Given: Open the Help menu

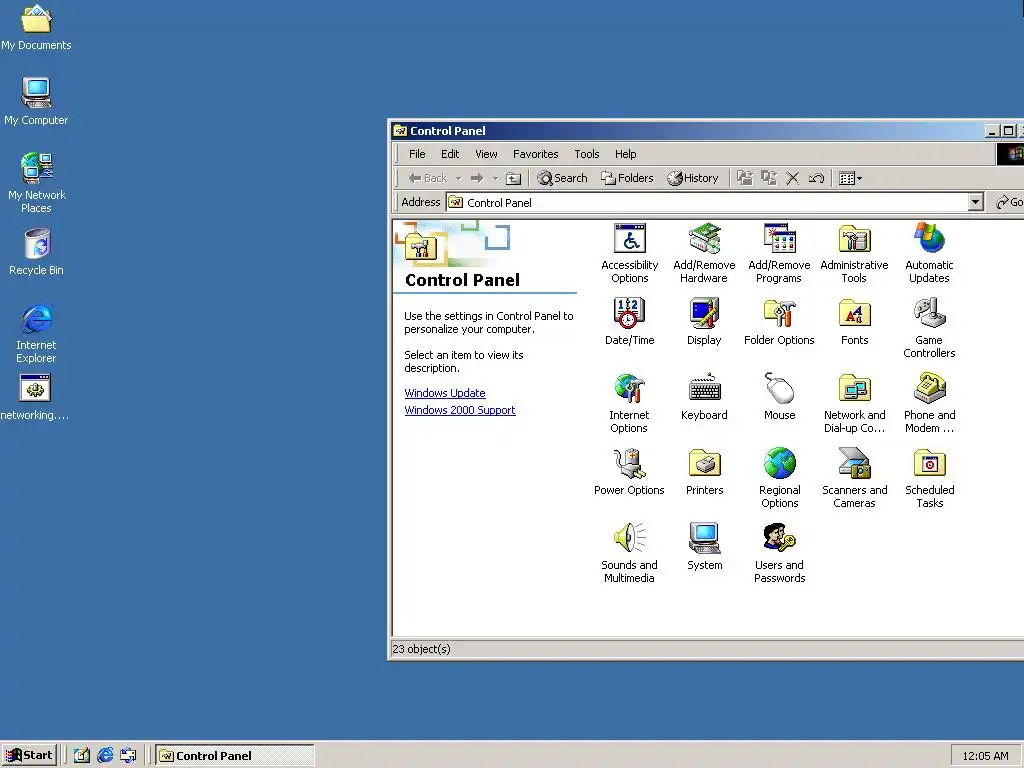Looking at the screenshot, I should pyautogui.click(x=625, y=154).
